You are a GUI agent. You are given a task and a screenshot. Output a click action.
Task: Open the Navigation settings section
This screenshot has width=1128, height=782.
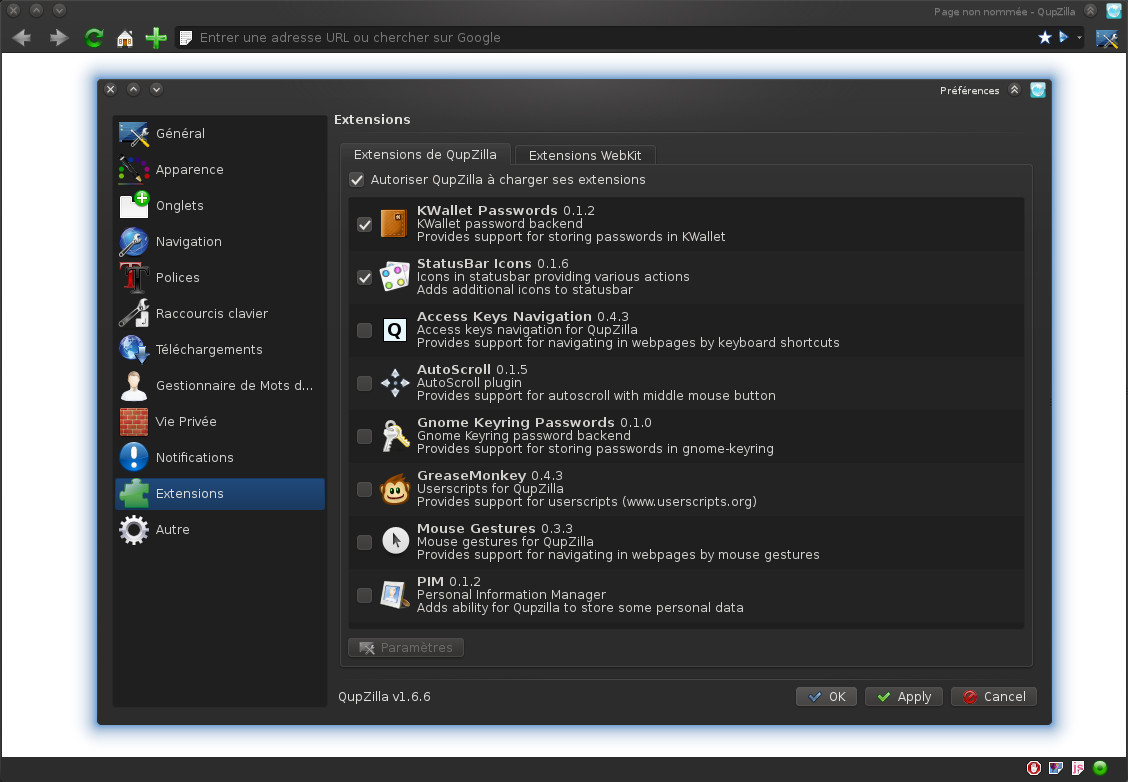[x=220, y=242]
